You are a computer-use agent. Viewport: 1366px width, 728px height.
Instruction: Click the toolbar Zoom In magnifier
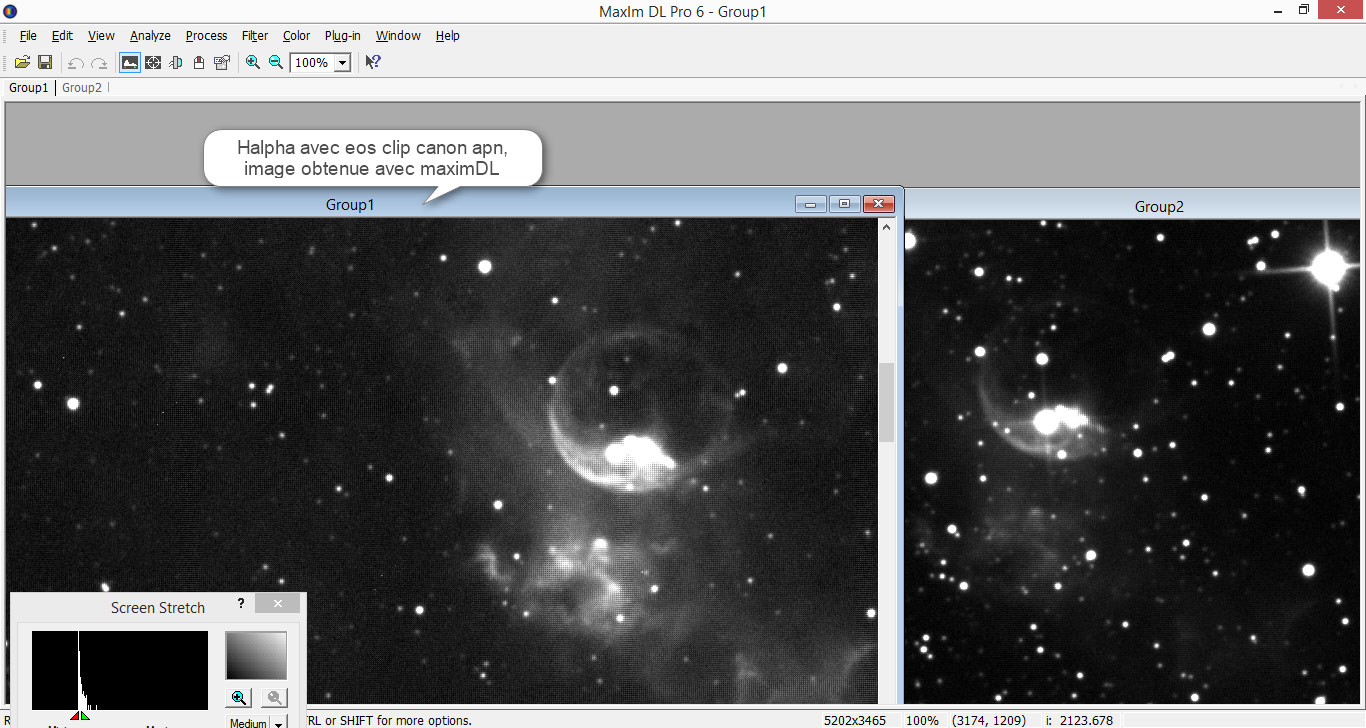point(253,62)
